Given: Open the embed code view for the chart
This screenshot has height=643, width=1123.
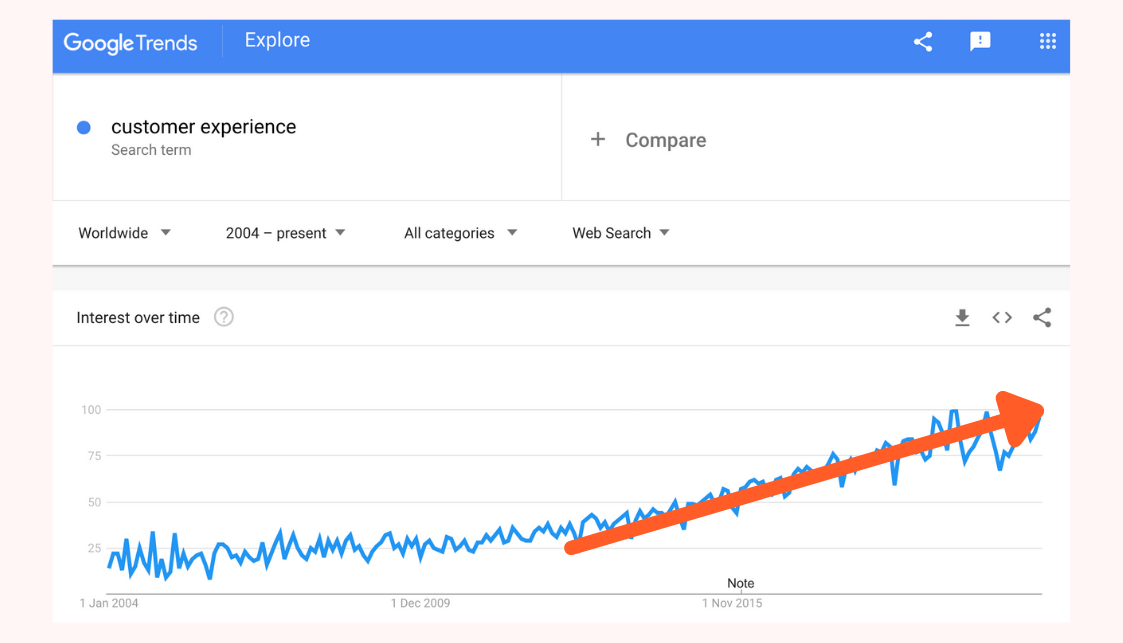Looking at the screenshot, I should 1002,317.
